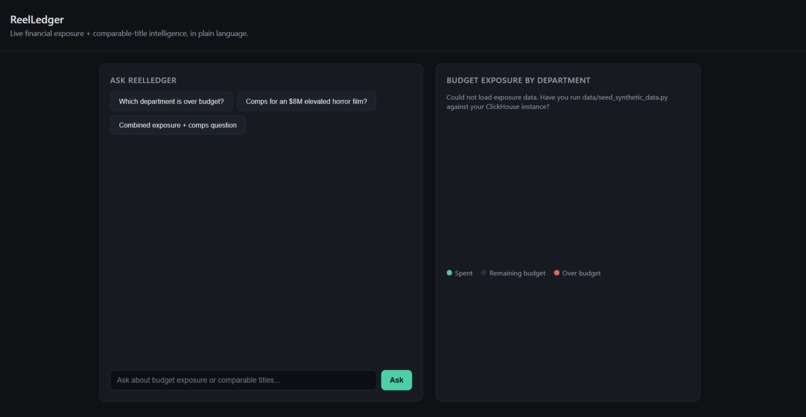Click the 'ASK REELLEDGER' panel heading
The height and width of the screenshot is (417, 806).
143,81
